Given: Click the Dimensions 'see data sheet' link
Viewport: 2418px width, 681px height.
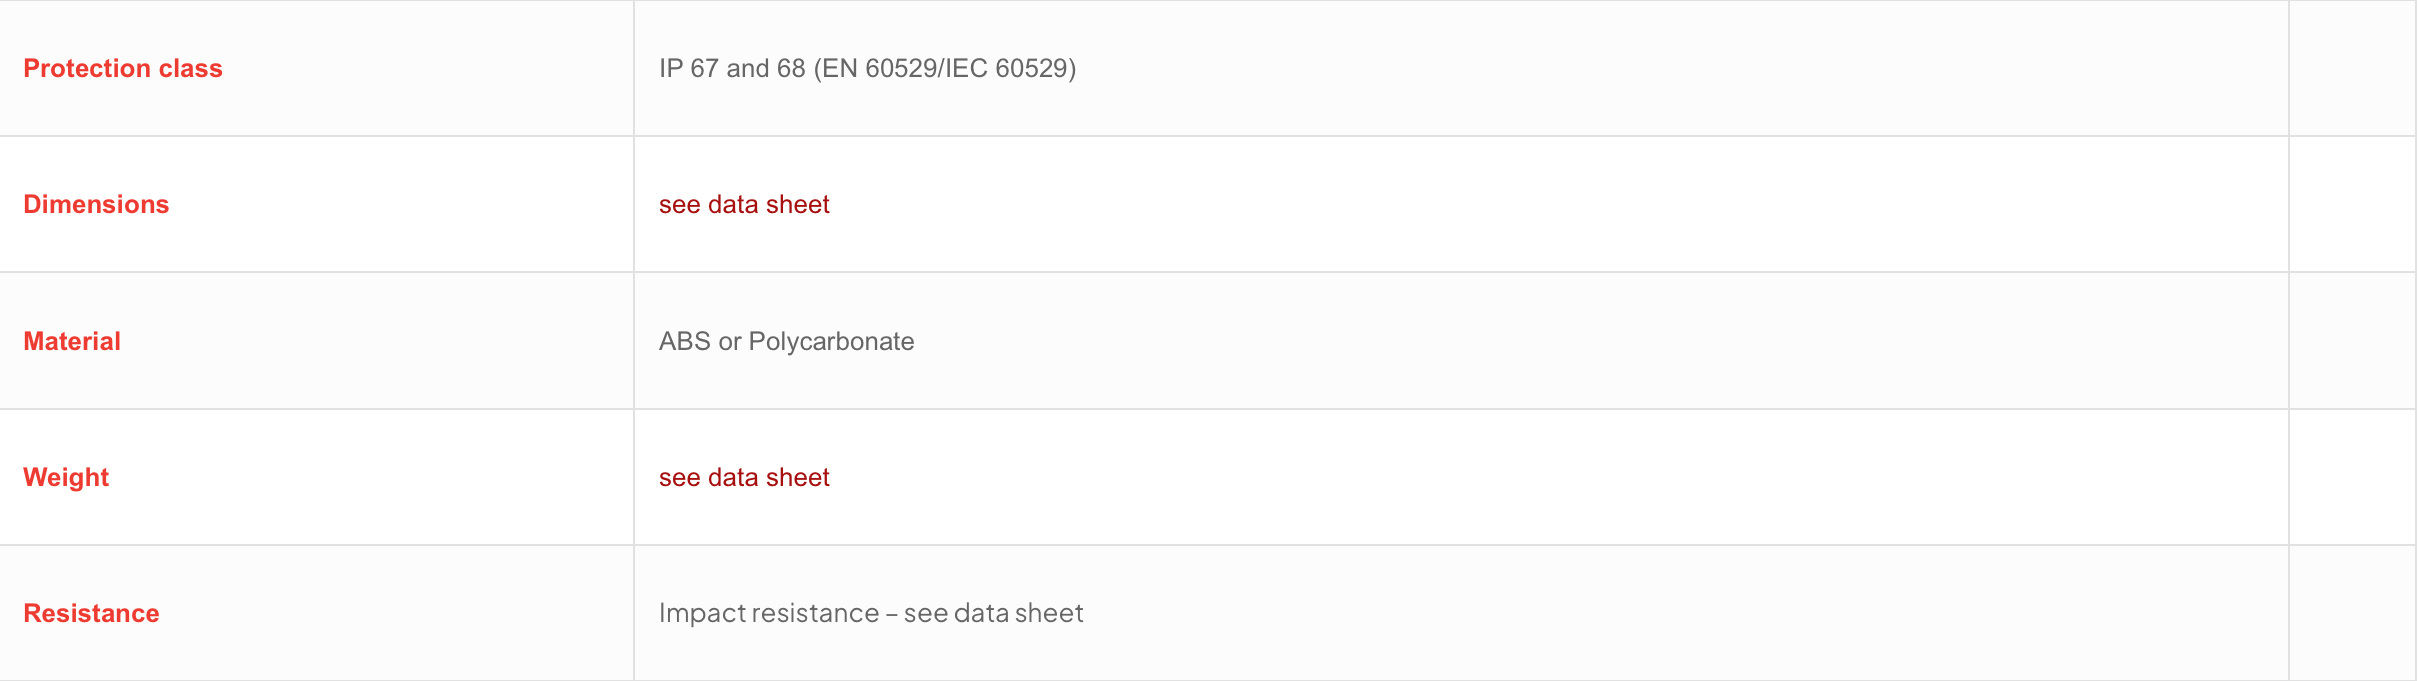Looking at the screenshot, I should (x=744, y=204).
